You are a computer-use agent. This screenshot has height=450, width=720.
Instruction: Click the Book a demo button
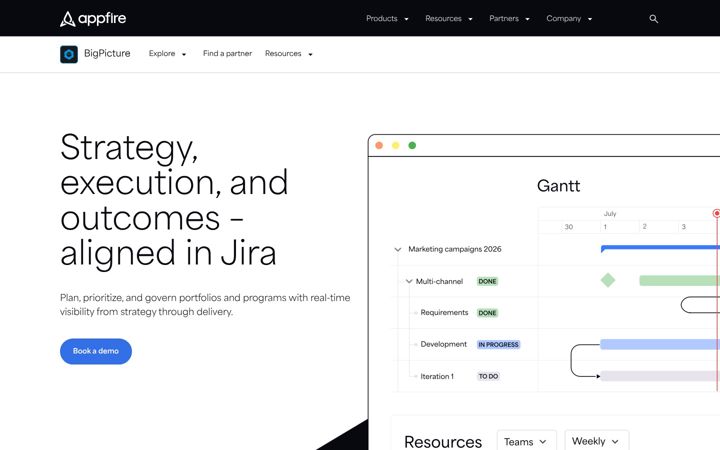96,351
